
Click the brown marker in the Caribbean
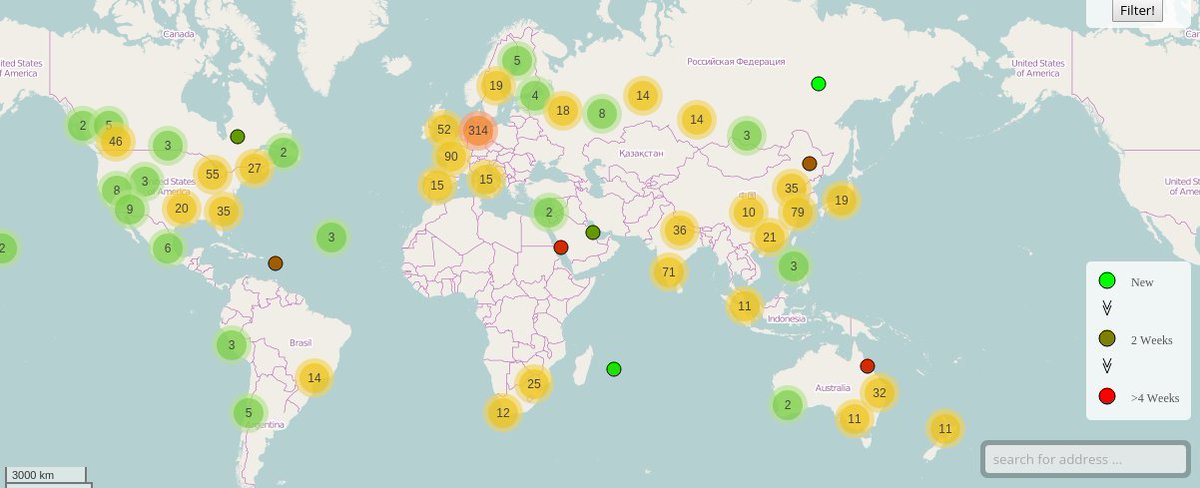tap(276, 263)
